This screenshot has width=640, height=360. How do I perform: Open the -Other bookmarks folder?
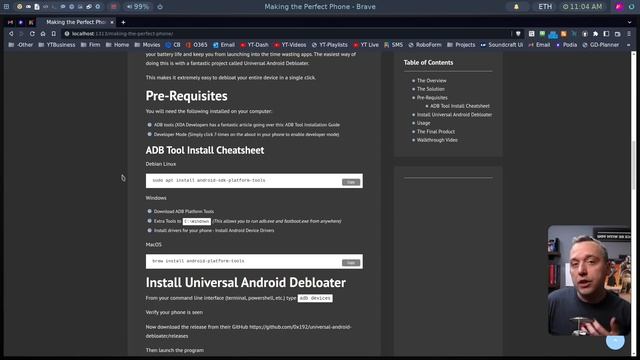21,45
